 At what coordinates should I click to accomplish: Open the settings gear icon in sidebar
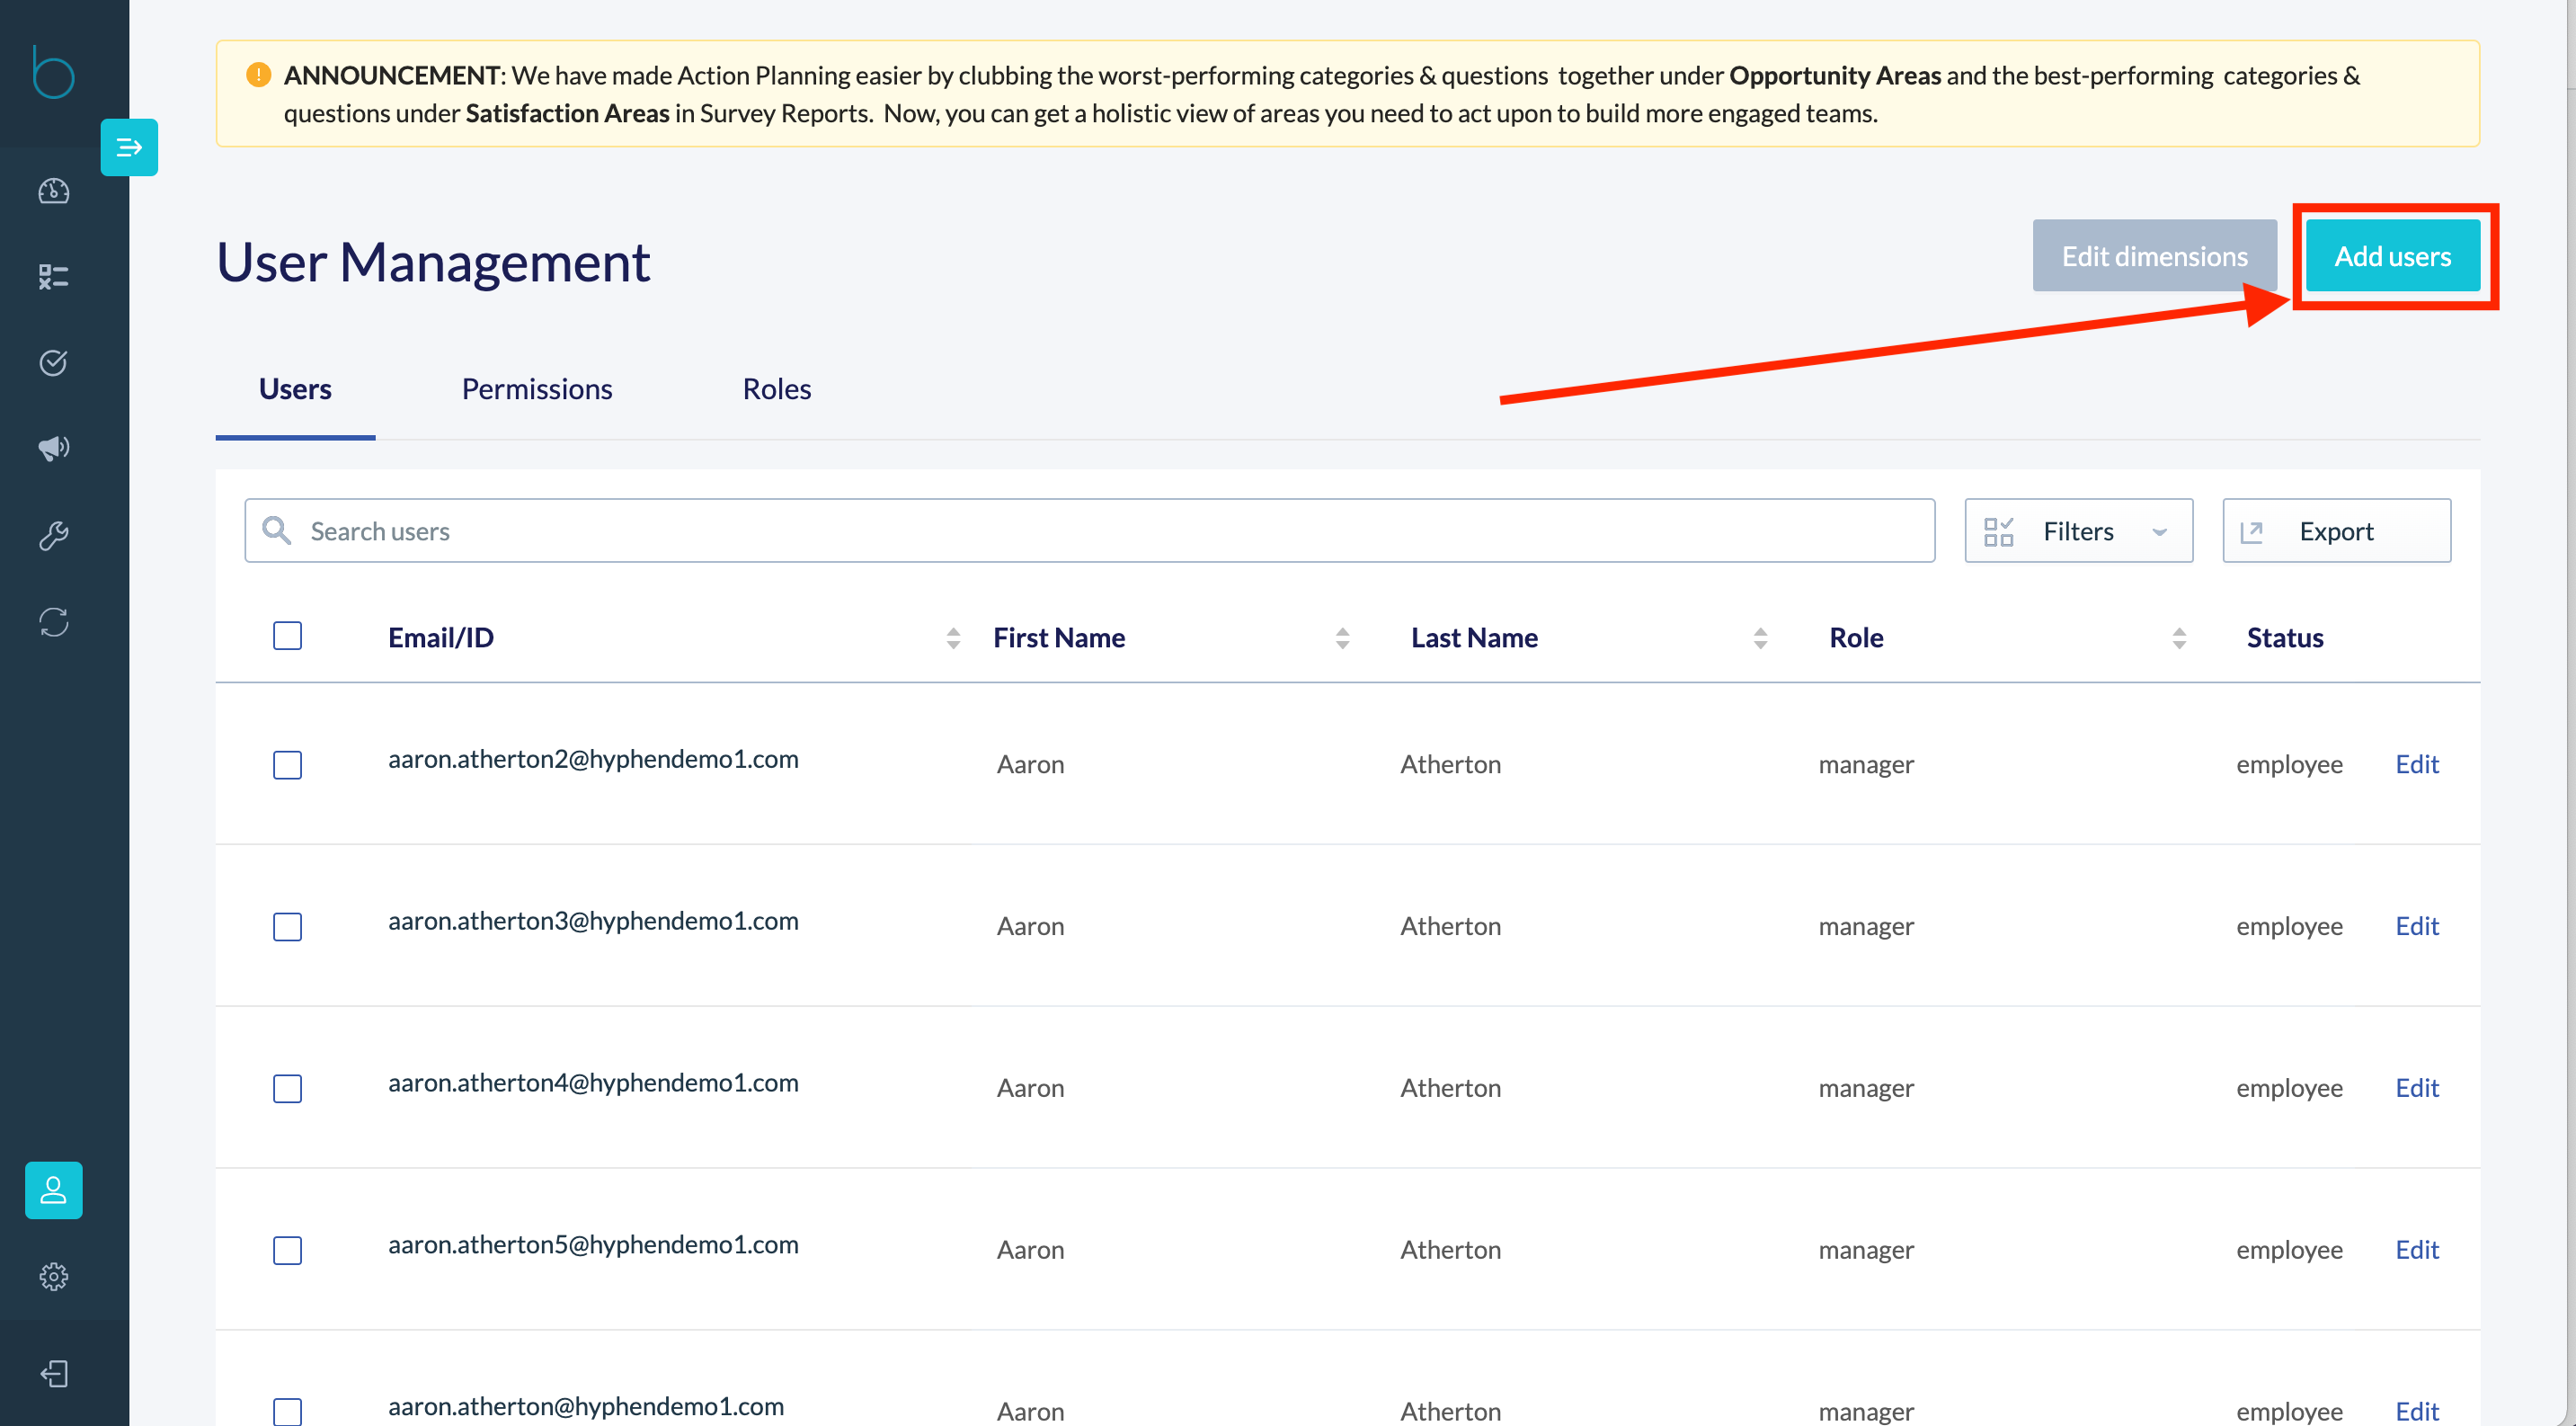(54, 1276)
